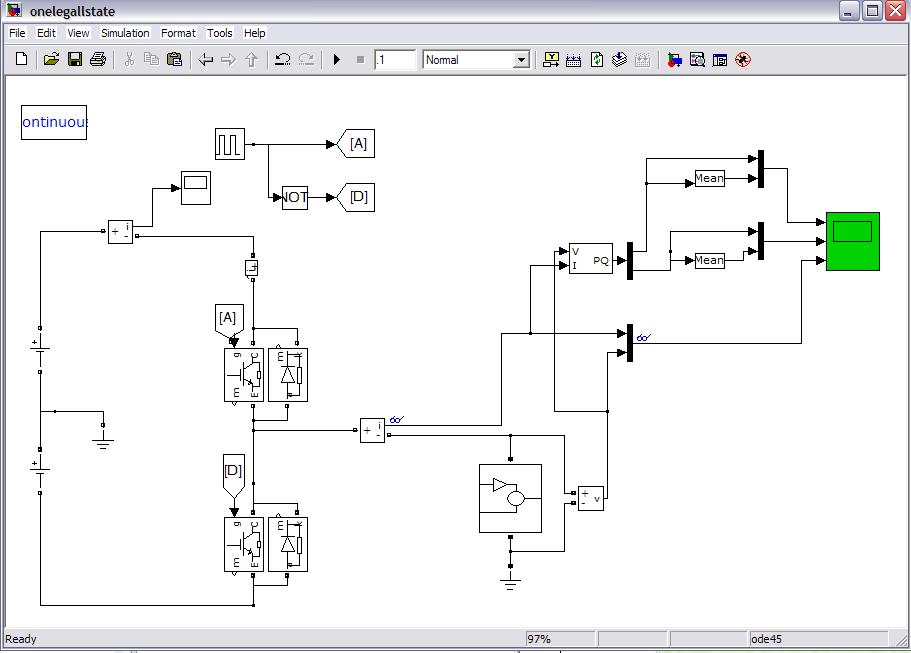Image resolution: width=911 pixels, height=653 pixels.
Task: Click the Go to parent system up arrow
Action: click(251, 60)
